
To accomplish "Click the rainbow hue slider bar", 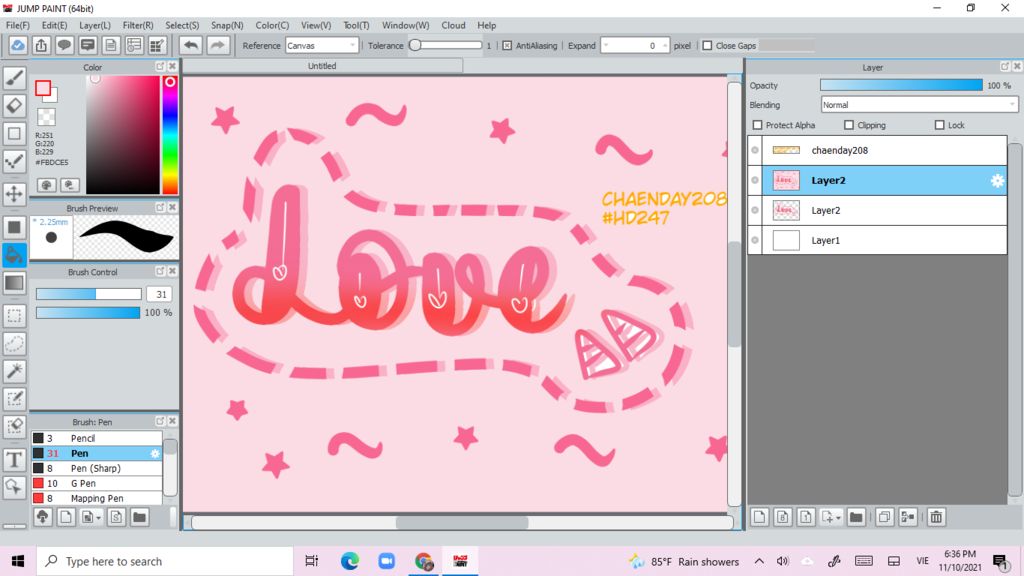I will point(170,135).
